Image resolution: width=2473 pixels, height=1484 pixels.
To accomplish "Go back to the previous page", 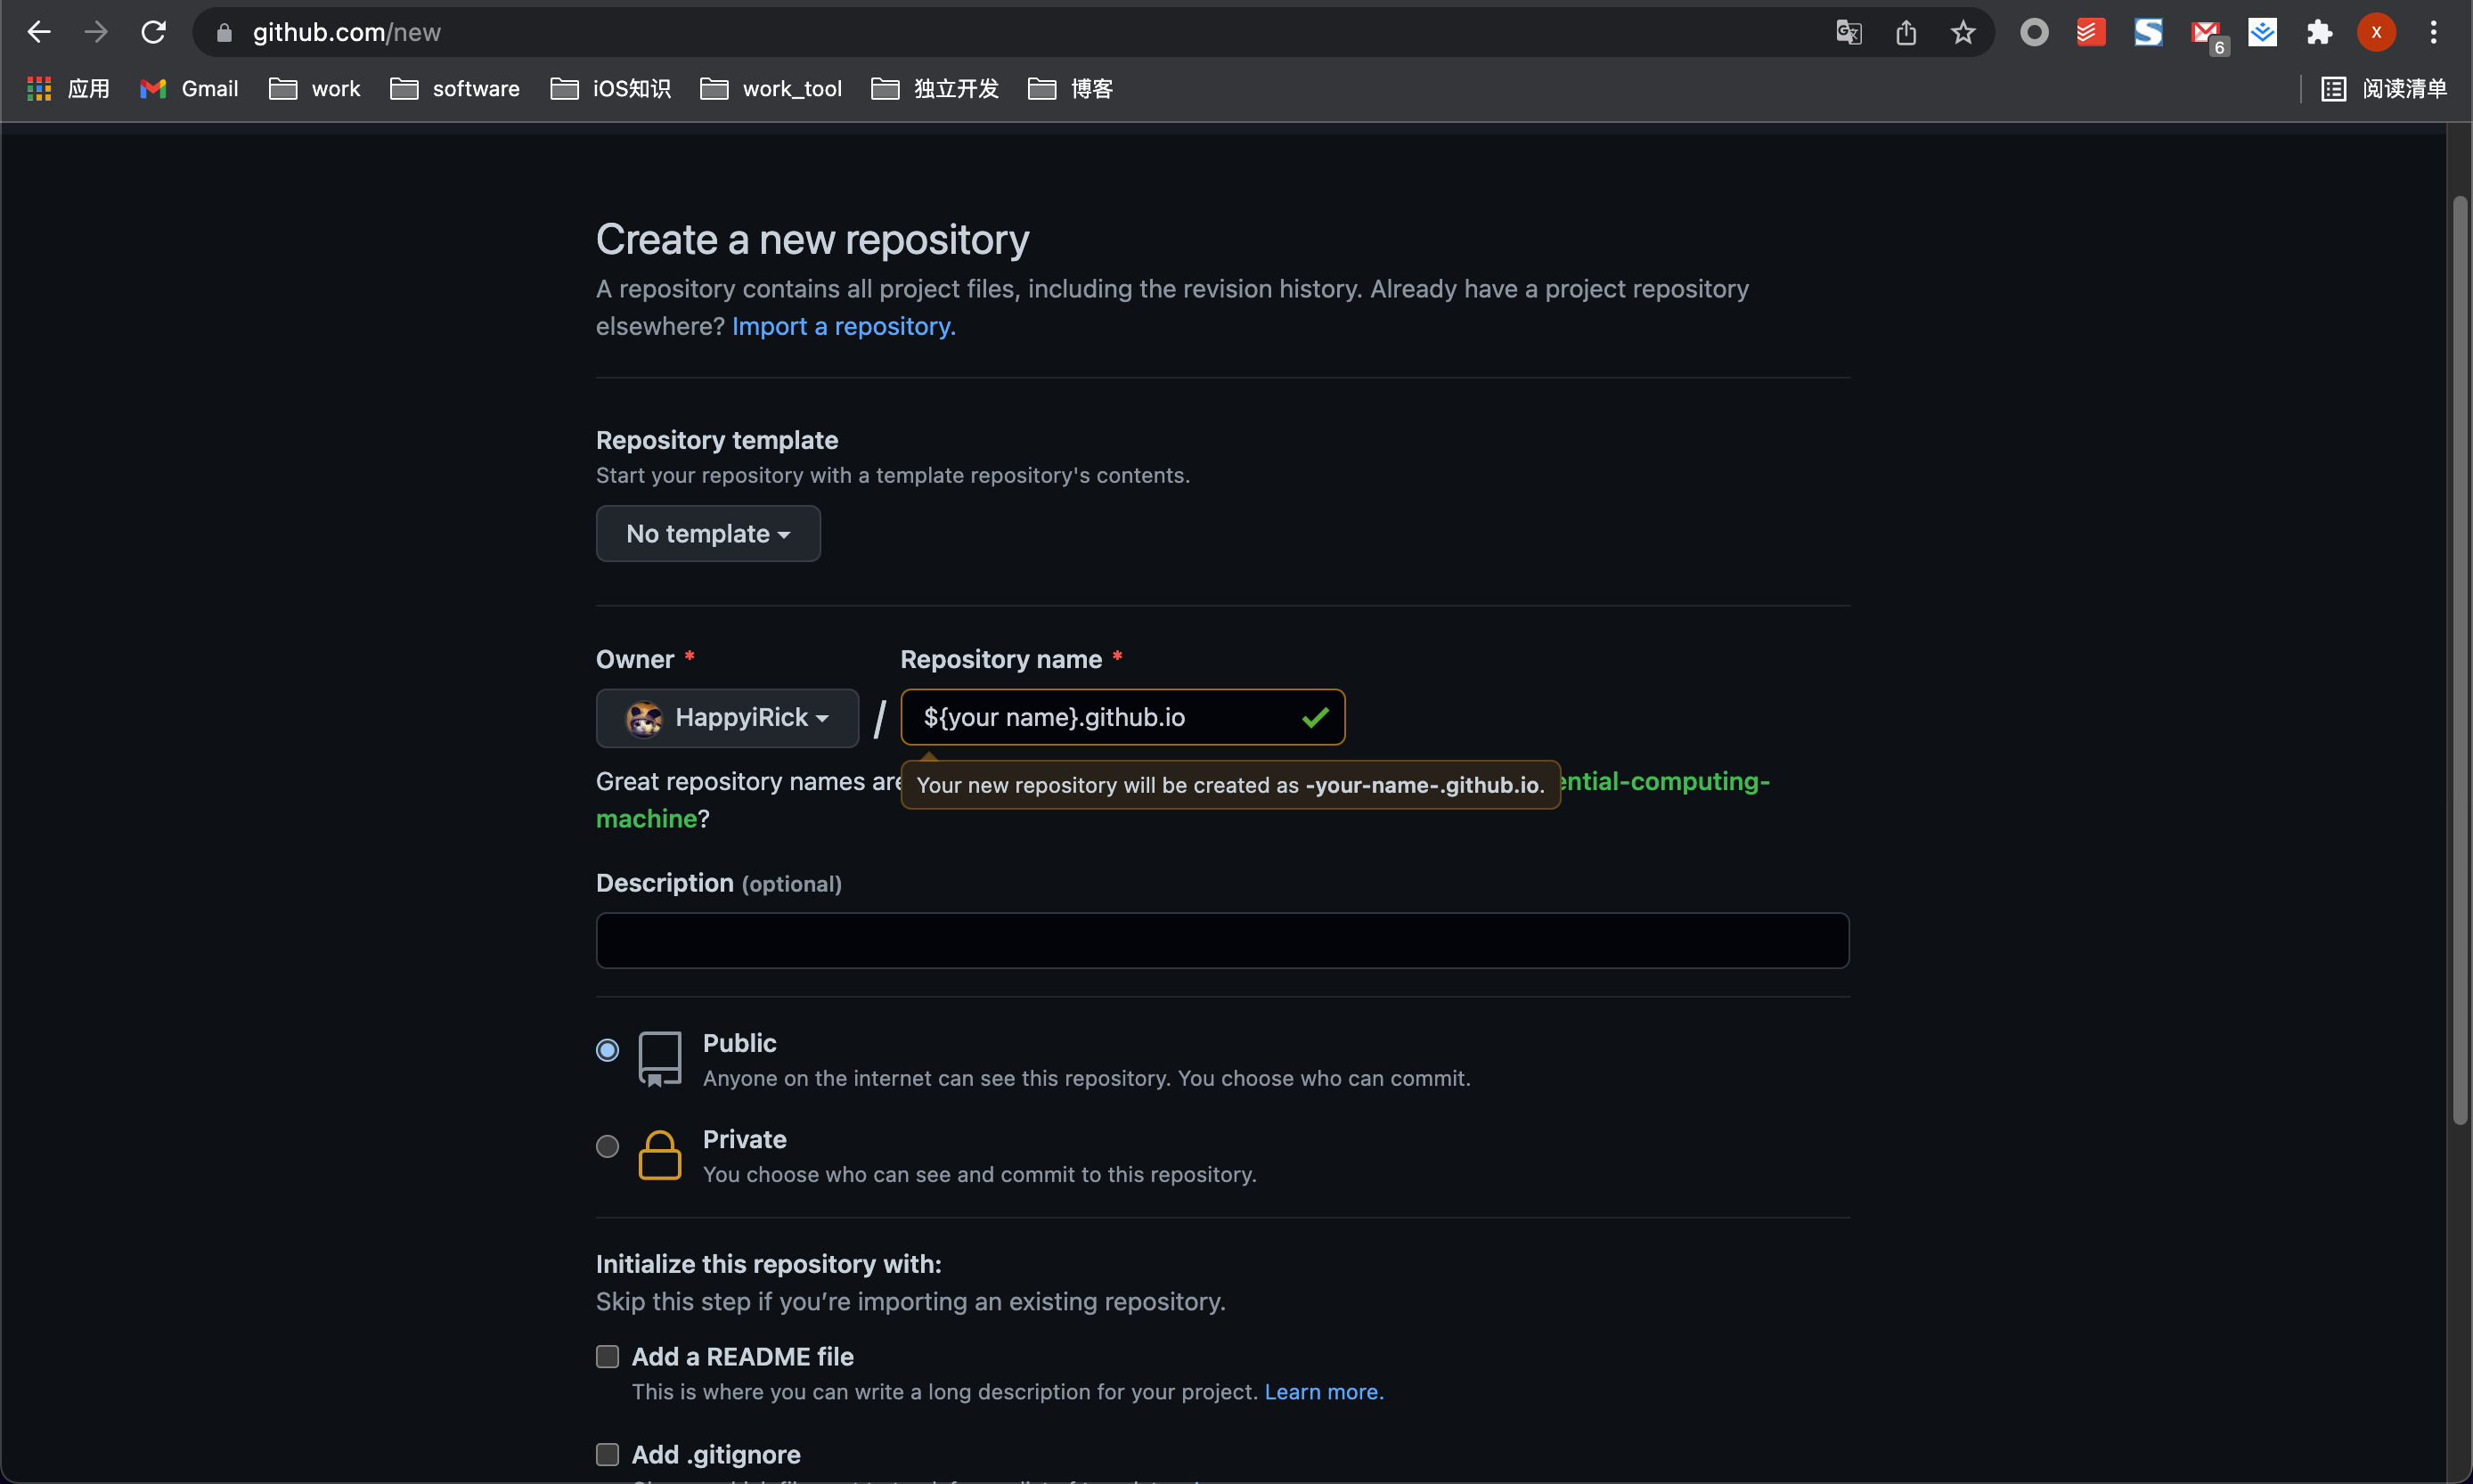I will pyautogui.click(x=39, y=32).
